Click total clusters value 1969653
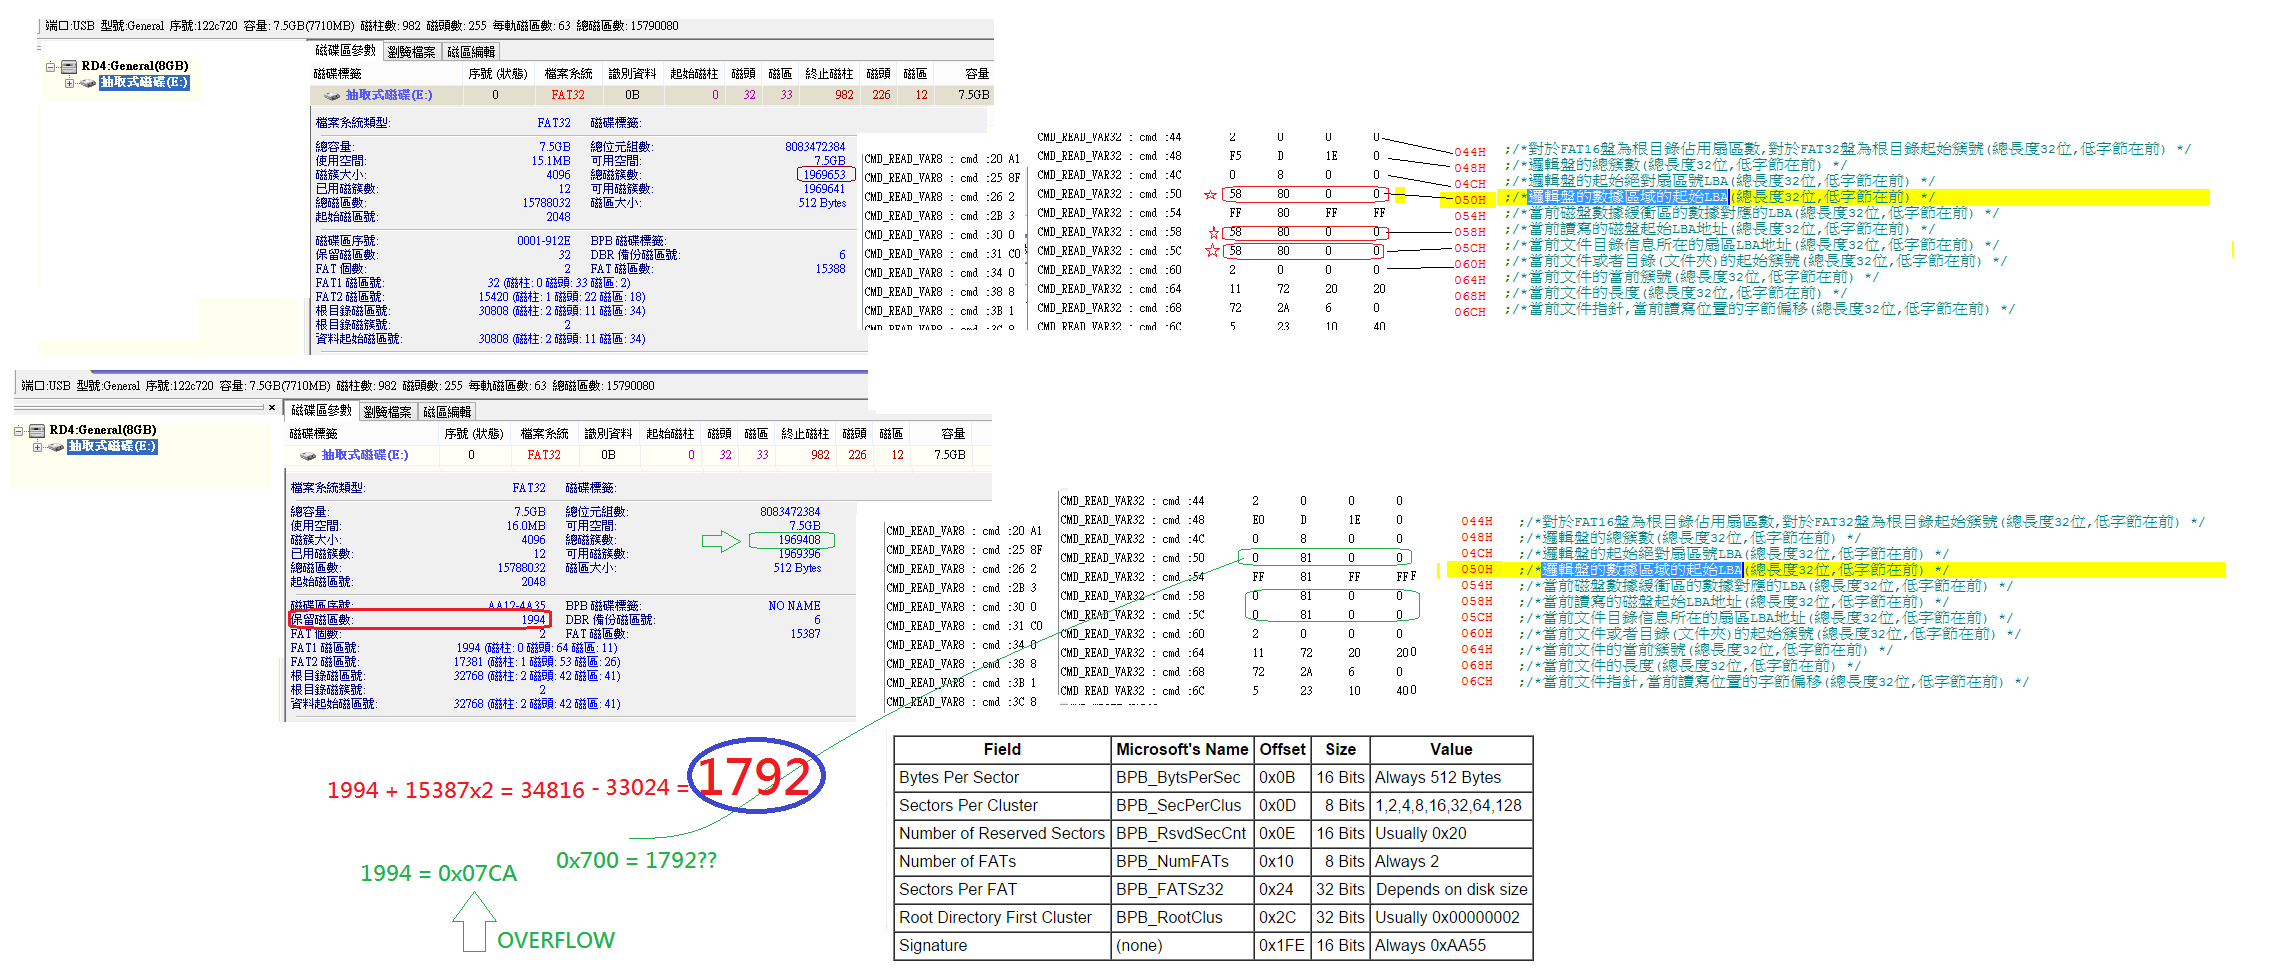Screen dimensions: 2294x978 tap(825, 175)
